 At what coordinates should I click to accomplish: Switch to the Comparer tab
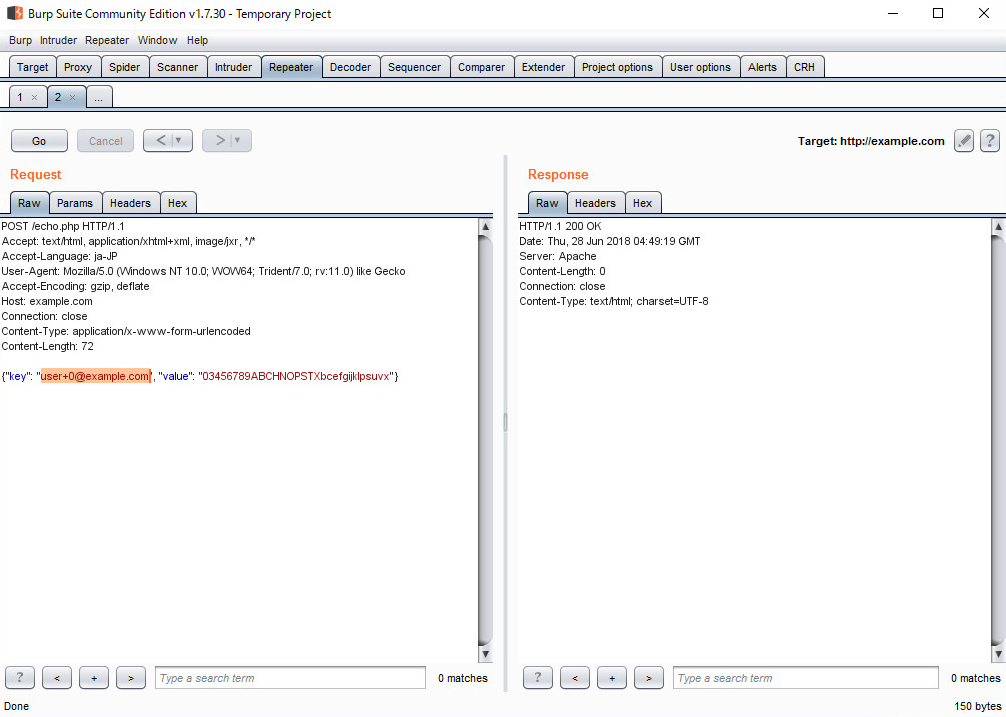(482, 67)
